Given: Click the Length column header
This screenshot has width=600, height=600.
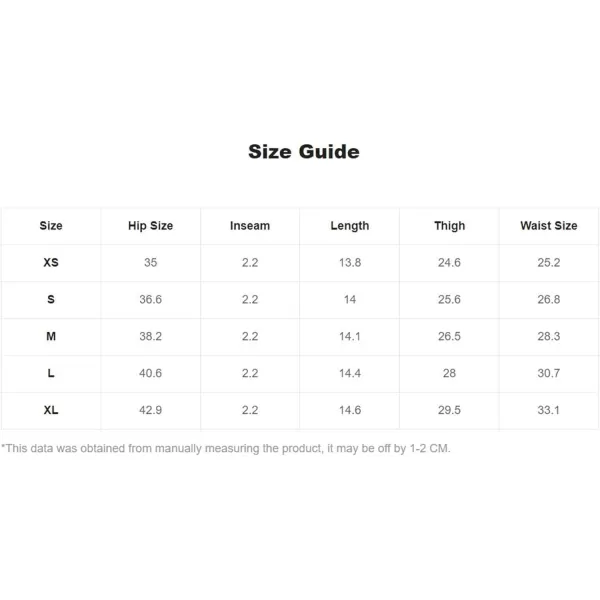Looking at the screenshot, I should coord(350,226).
